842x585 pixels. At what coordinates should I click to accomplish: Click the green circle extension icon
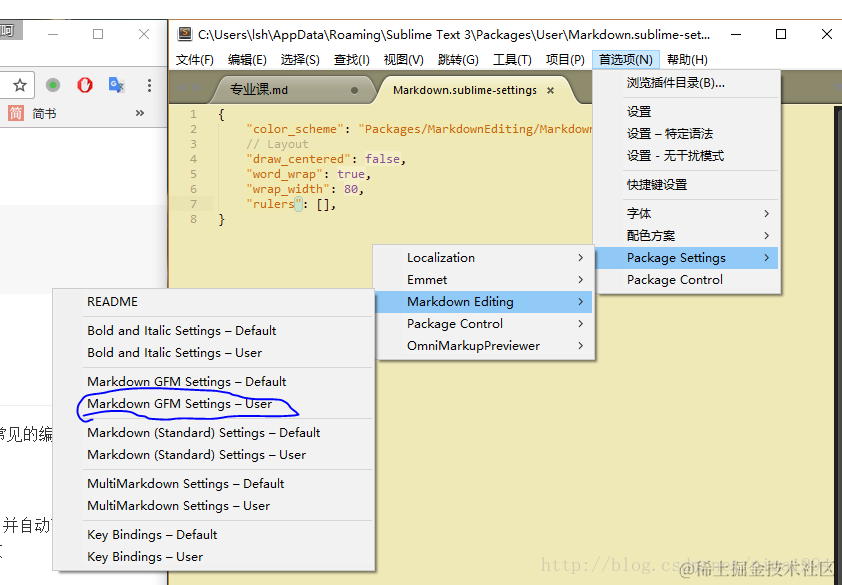pos(53,85)
